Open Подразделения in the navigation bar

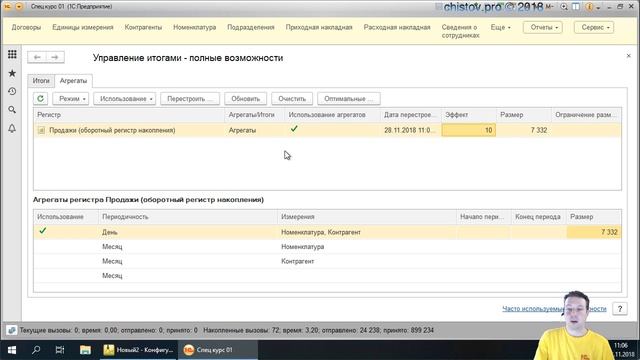click(251, 27)
